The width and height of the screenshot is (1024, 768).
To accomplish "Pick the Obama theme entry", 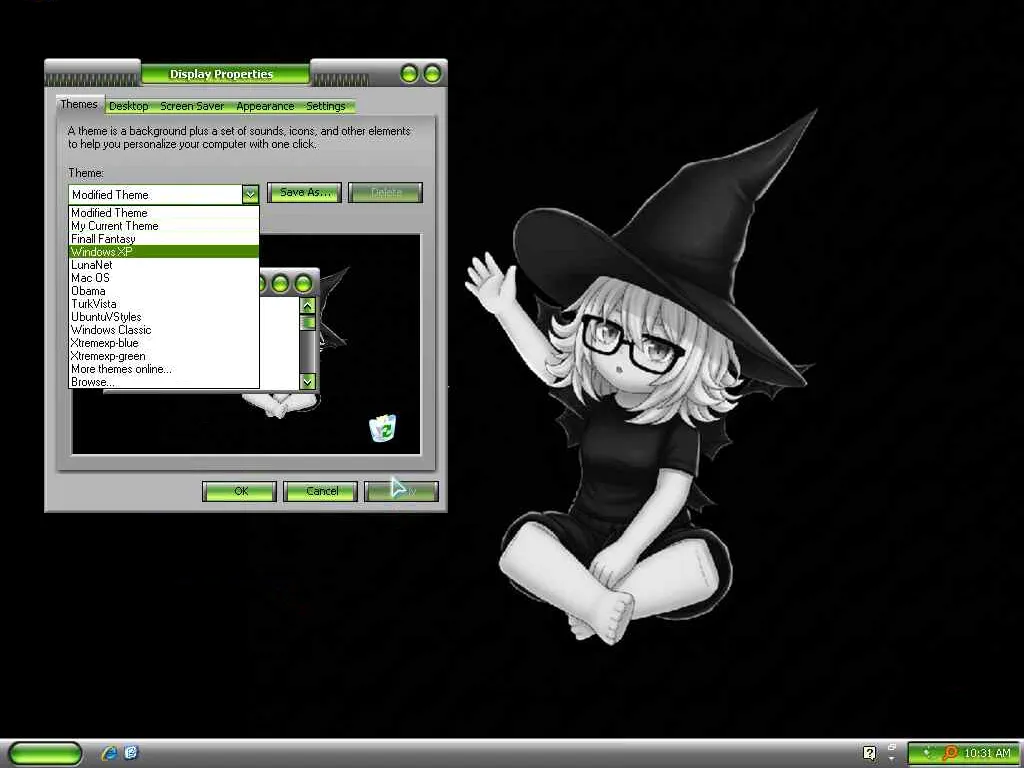I will pyautogui.click(x=164, y=291).
